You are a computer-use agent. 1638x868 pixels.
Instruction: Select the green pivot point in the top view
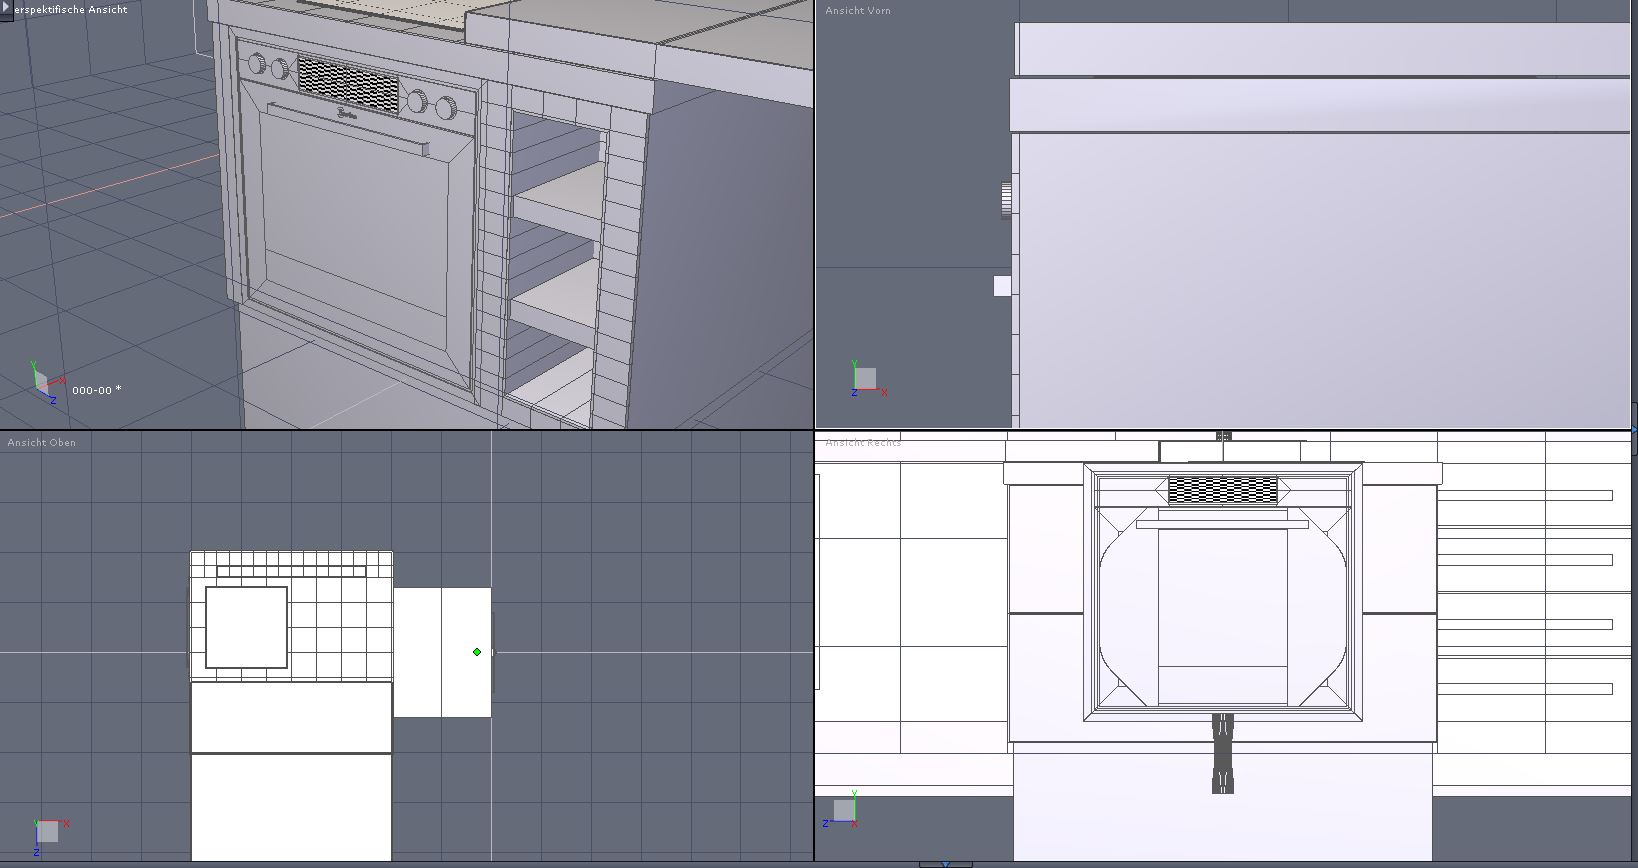tap(477, 652)
